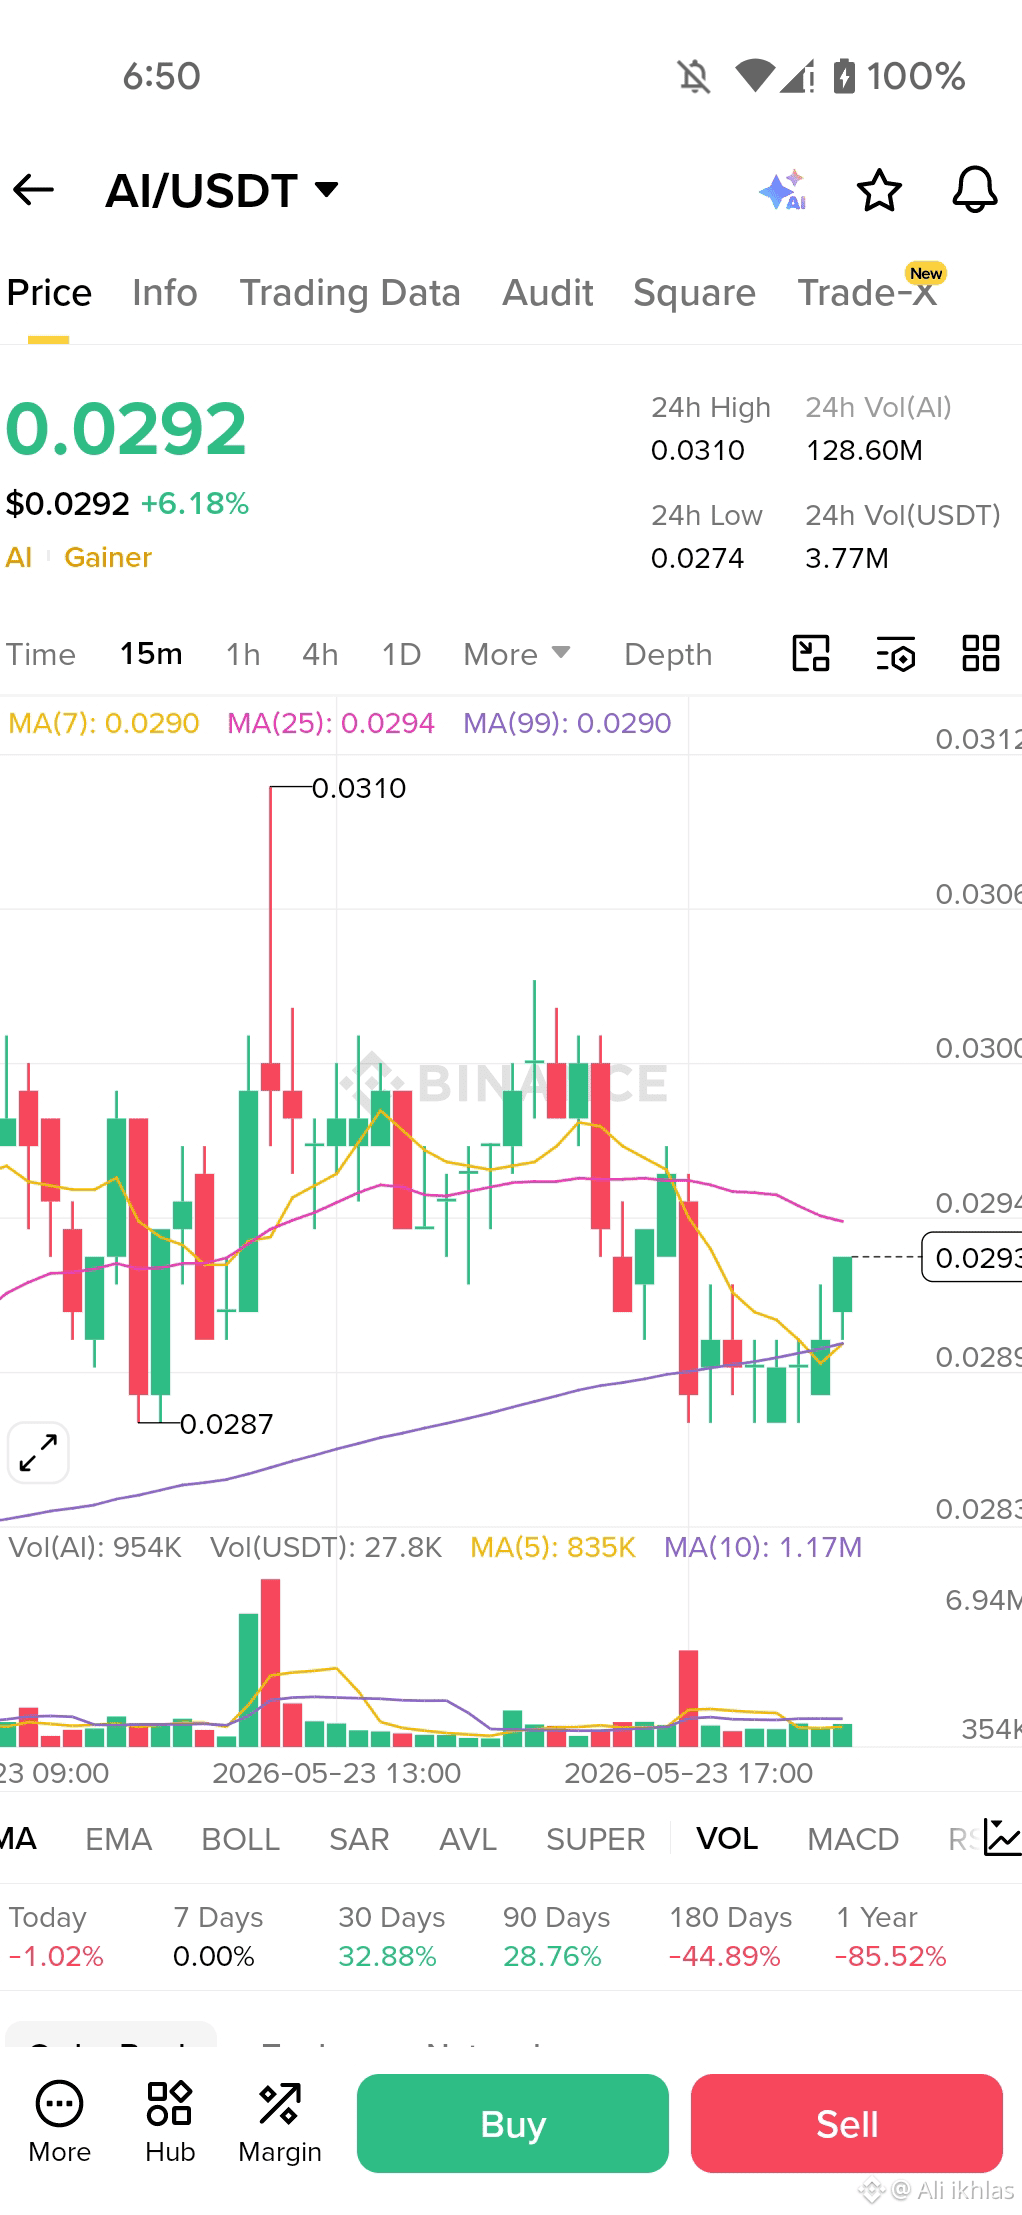Tap 24h Vol(USDT) 3.77M value
The image size is (1022, 2215).
point(847,558)
